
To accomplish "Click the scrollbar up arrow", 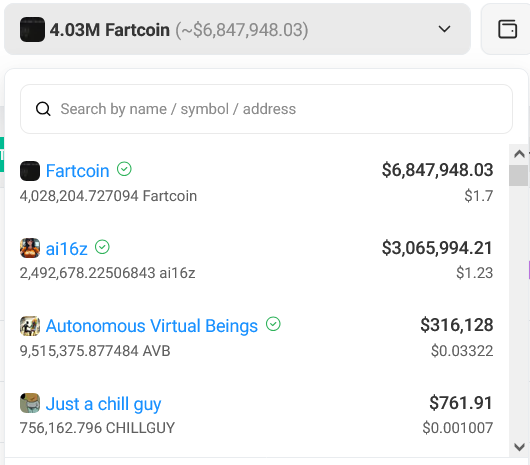I will coord(519,154).
